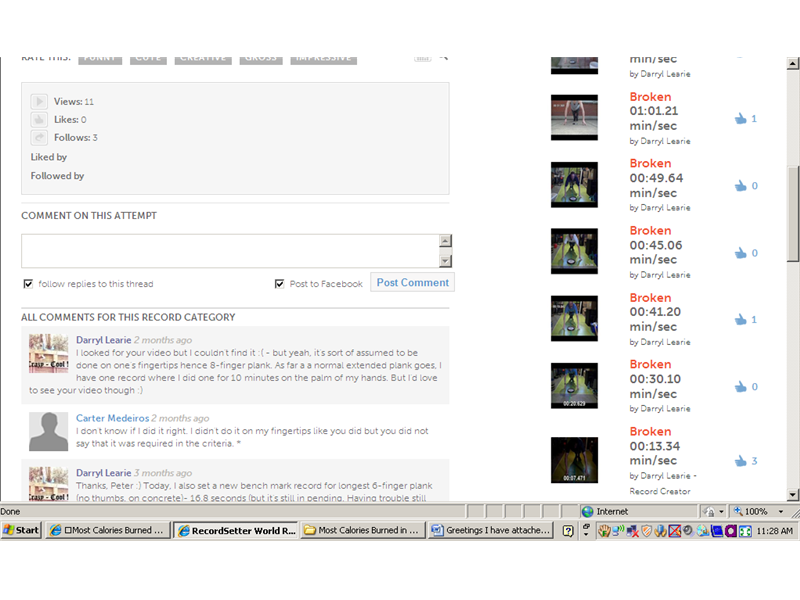
Task: Click the 11:28 AM taskbar clock
Action: click(774, 531)
